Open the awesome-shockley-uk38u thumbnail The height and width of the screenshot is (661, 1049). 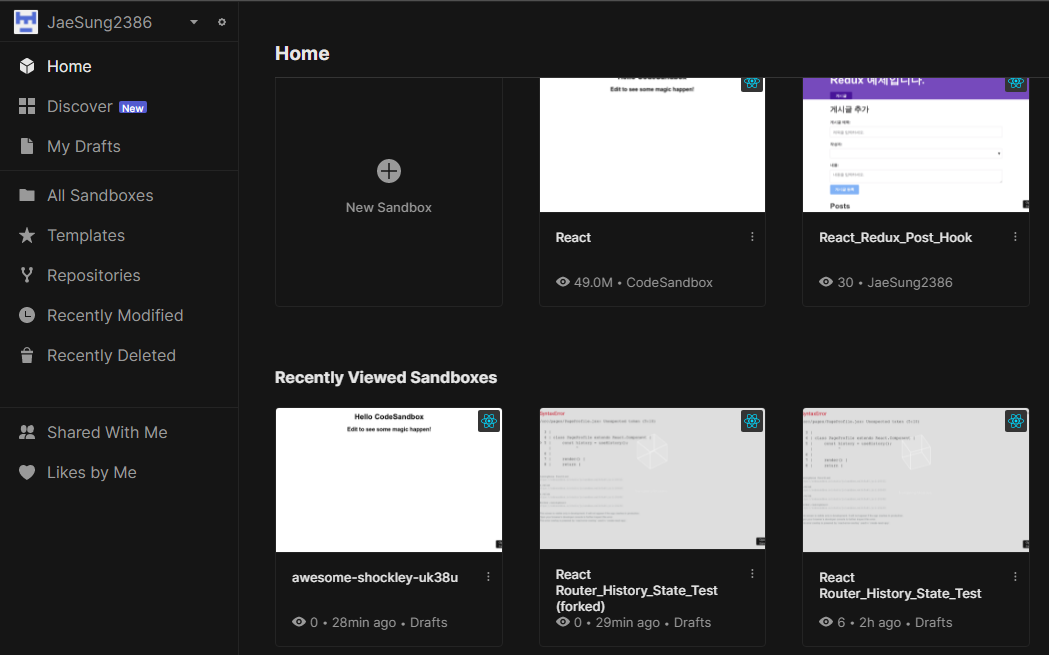click(x=389, y=480)
